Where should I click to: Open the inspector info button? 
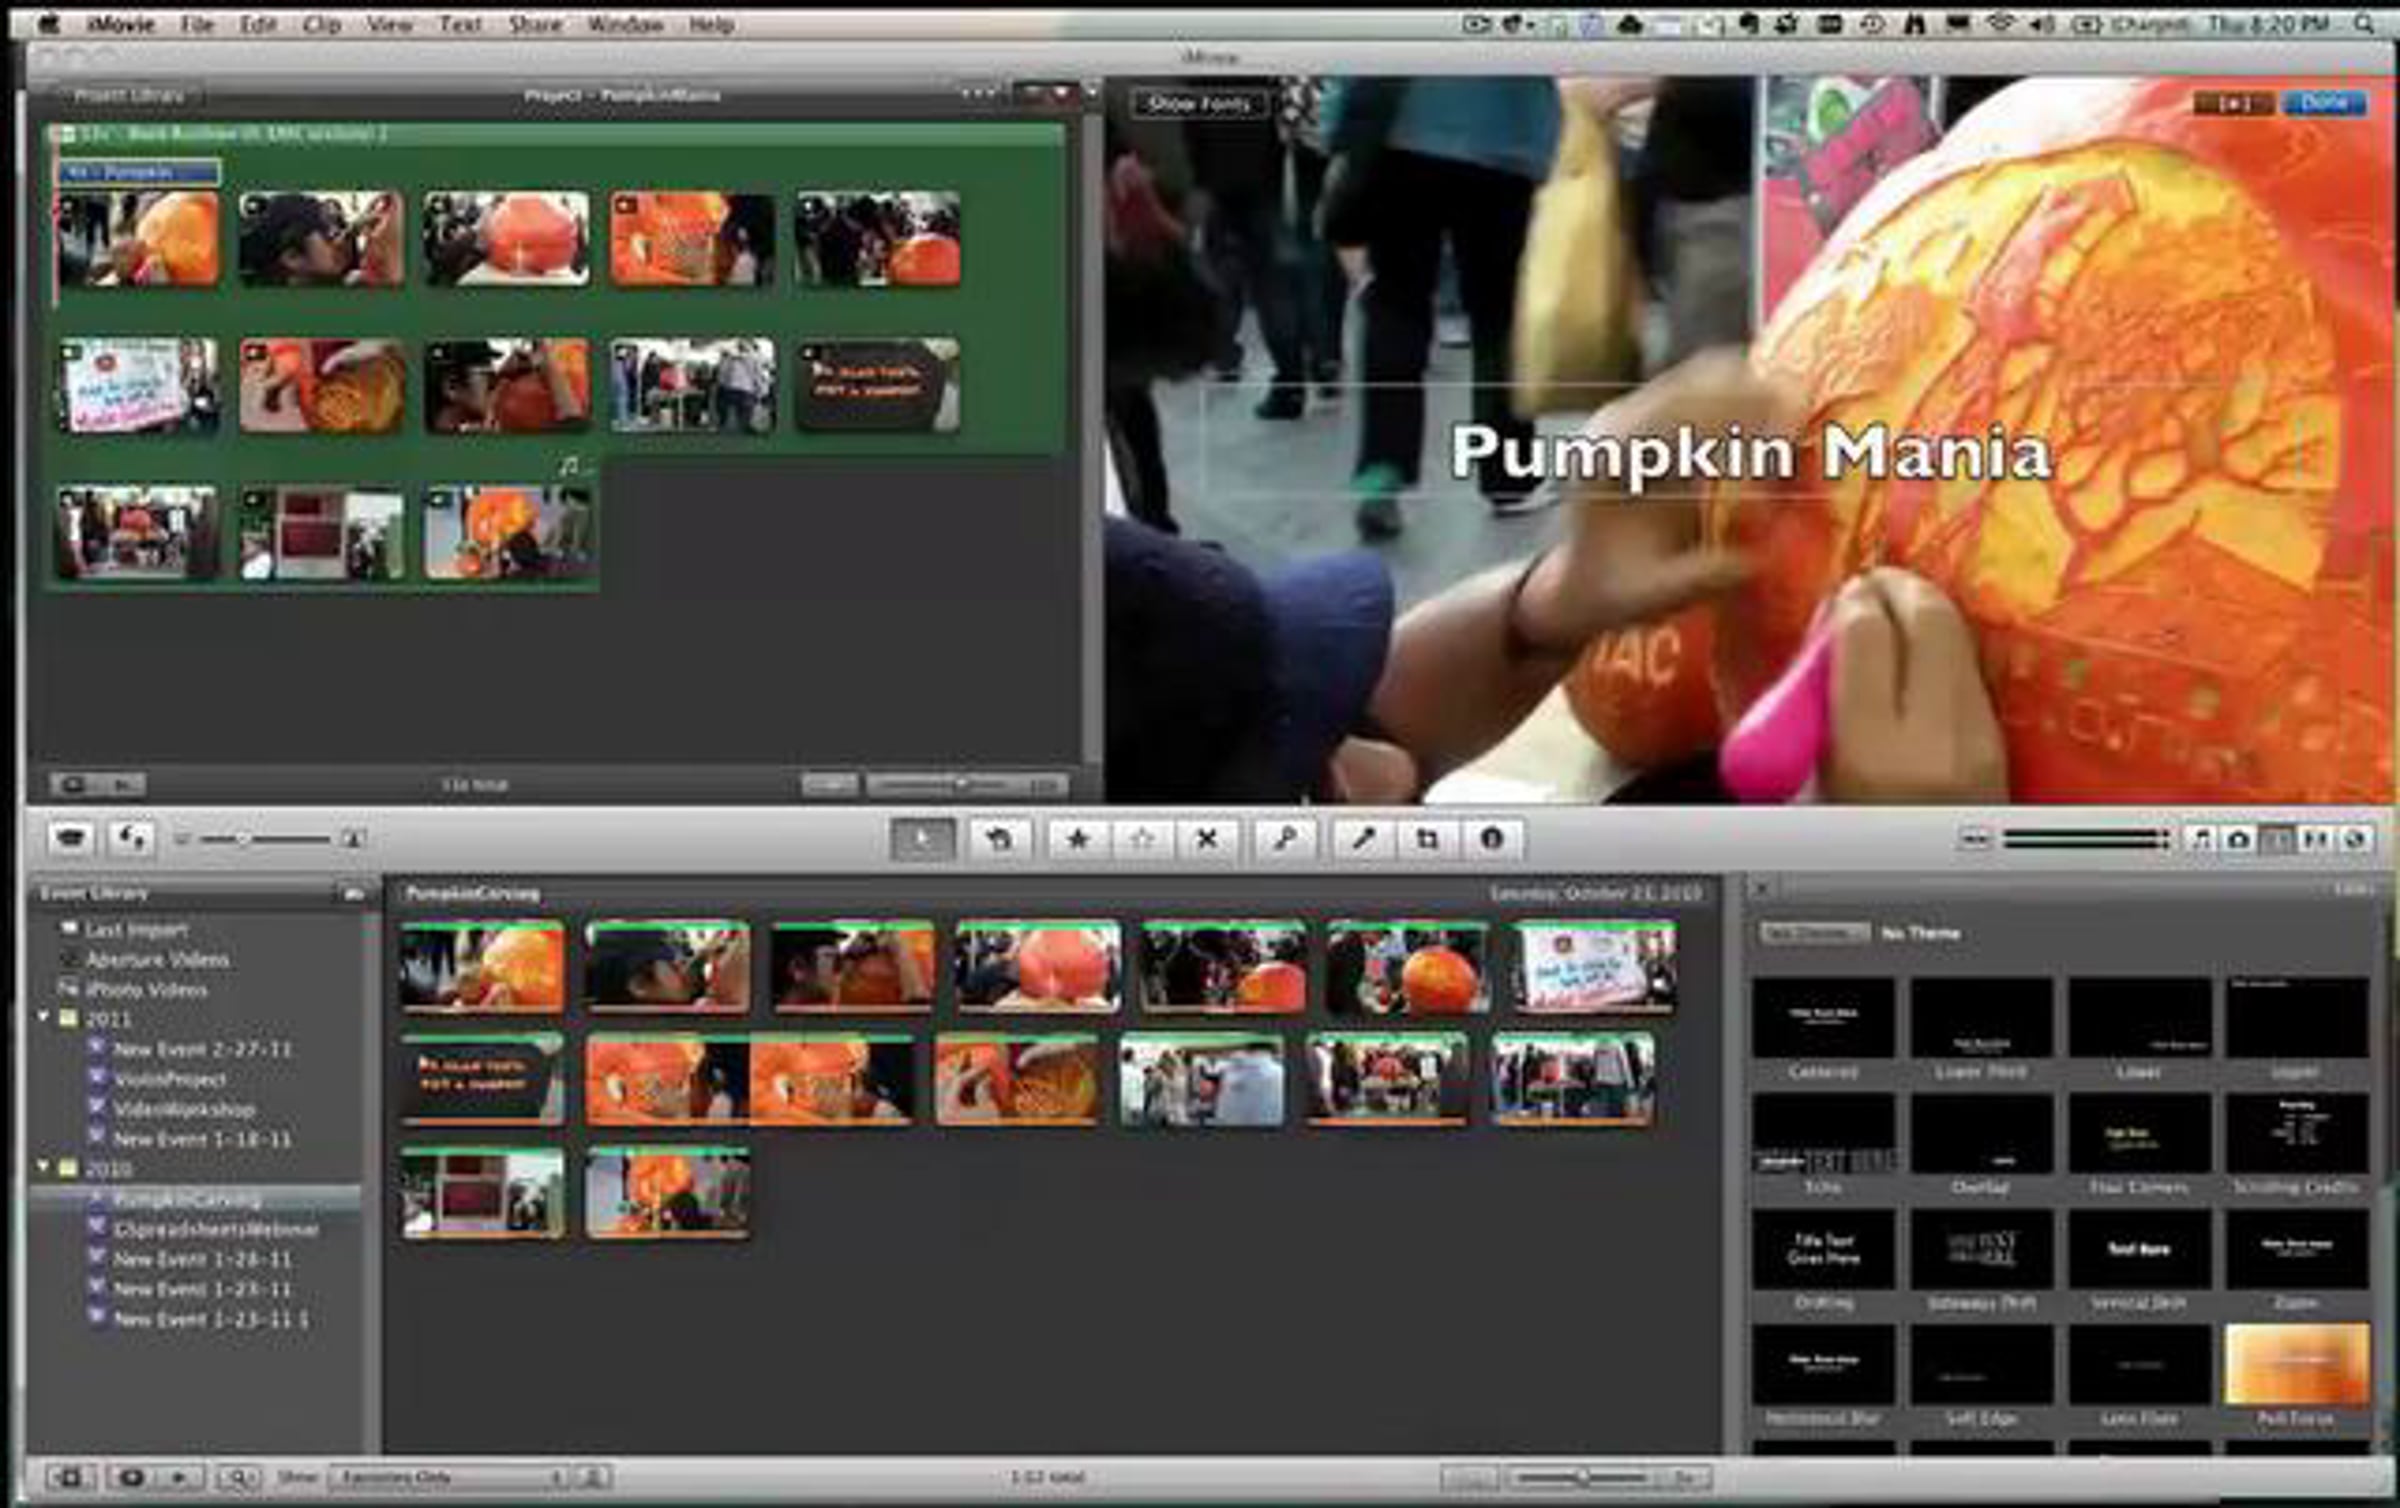[x=1492, y=839]
